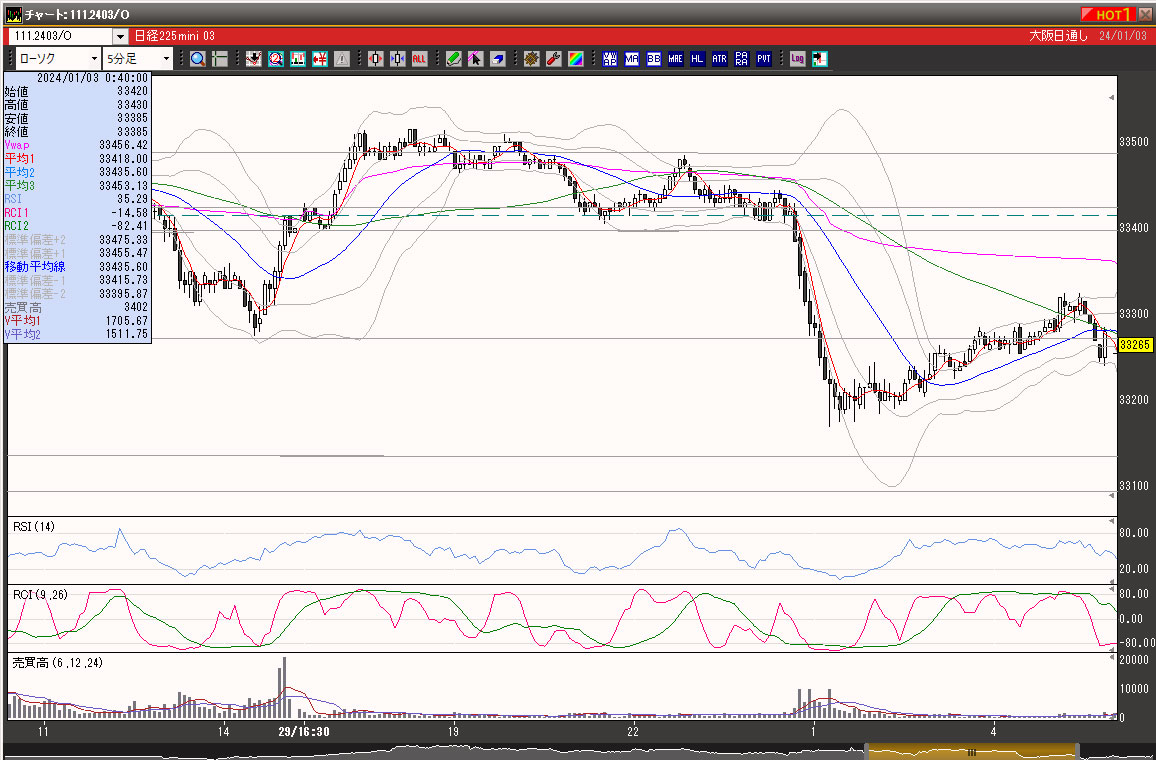Toggle the MA moving average indicator
The width and height of the screenshot is (1156, 760).
(x=632, y=59)
